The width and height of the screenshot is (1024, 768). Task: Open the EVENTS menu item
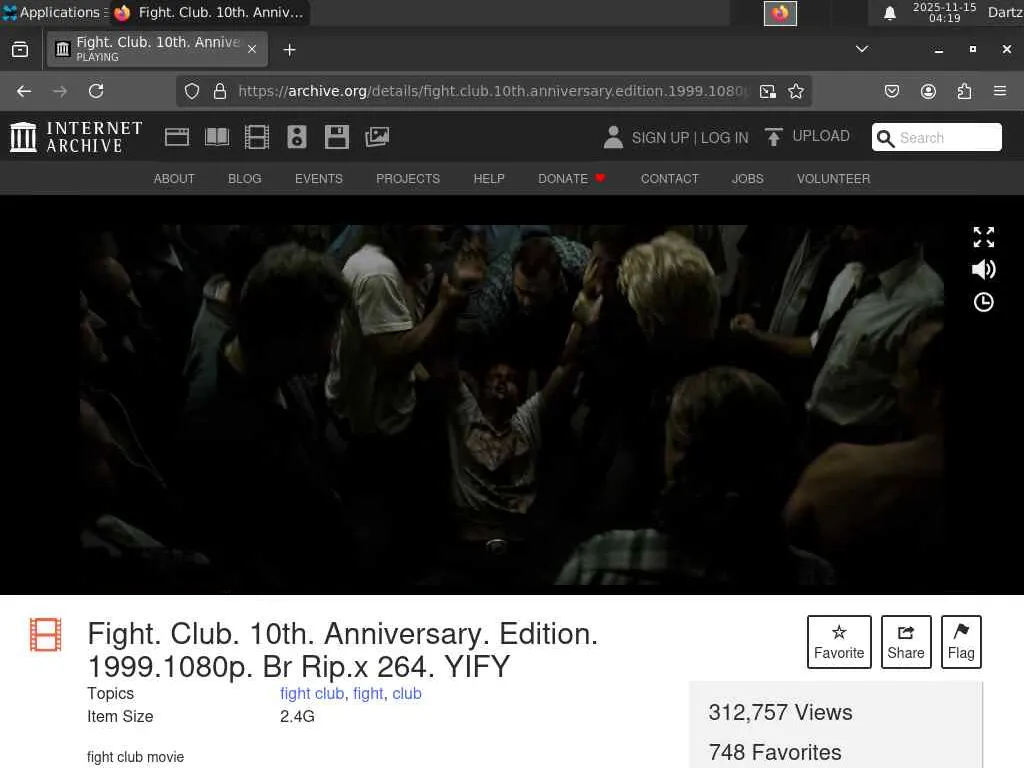[319, 179]
